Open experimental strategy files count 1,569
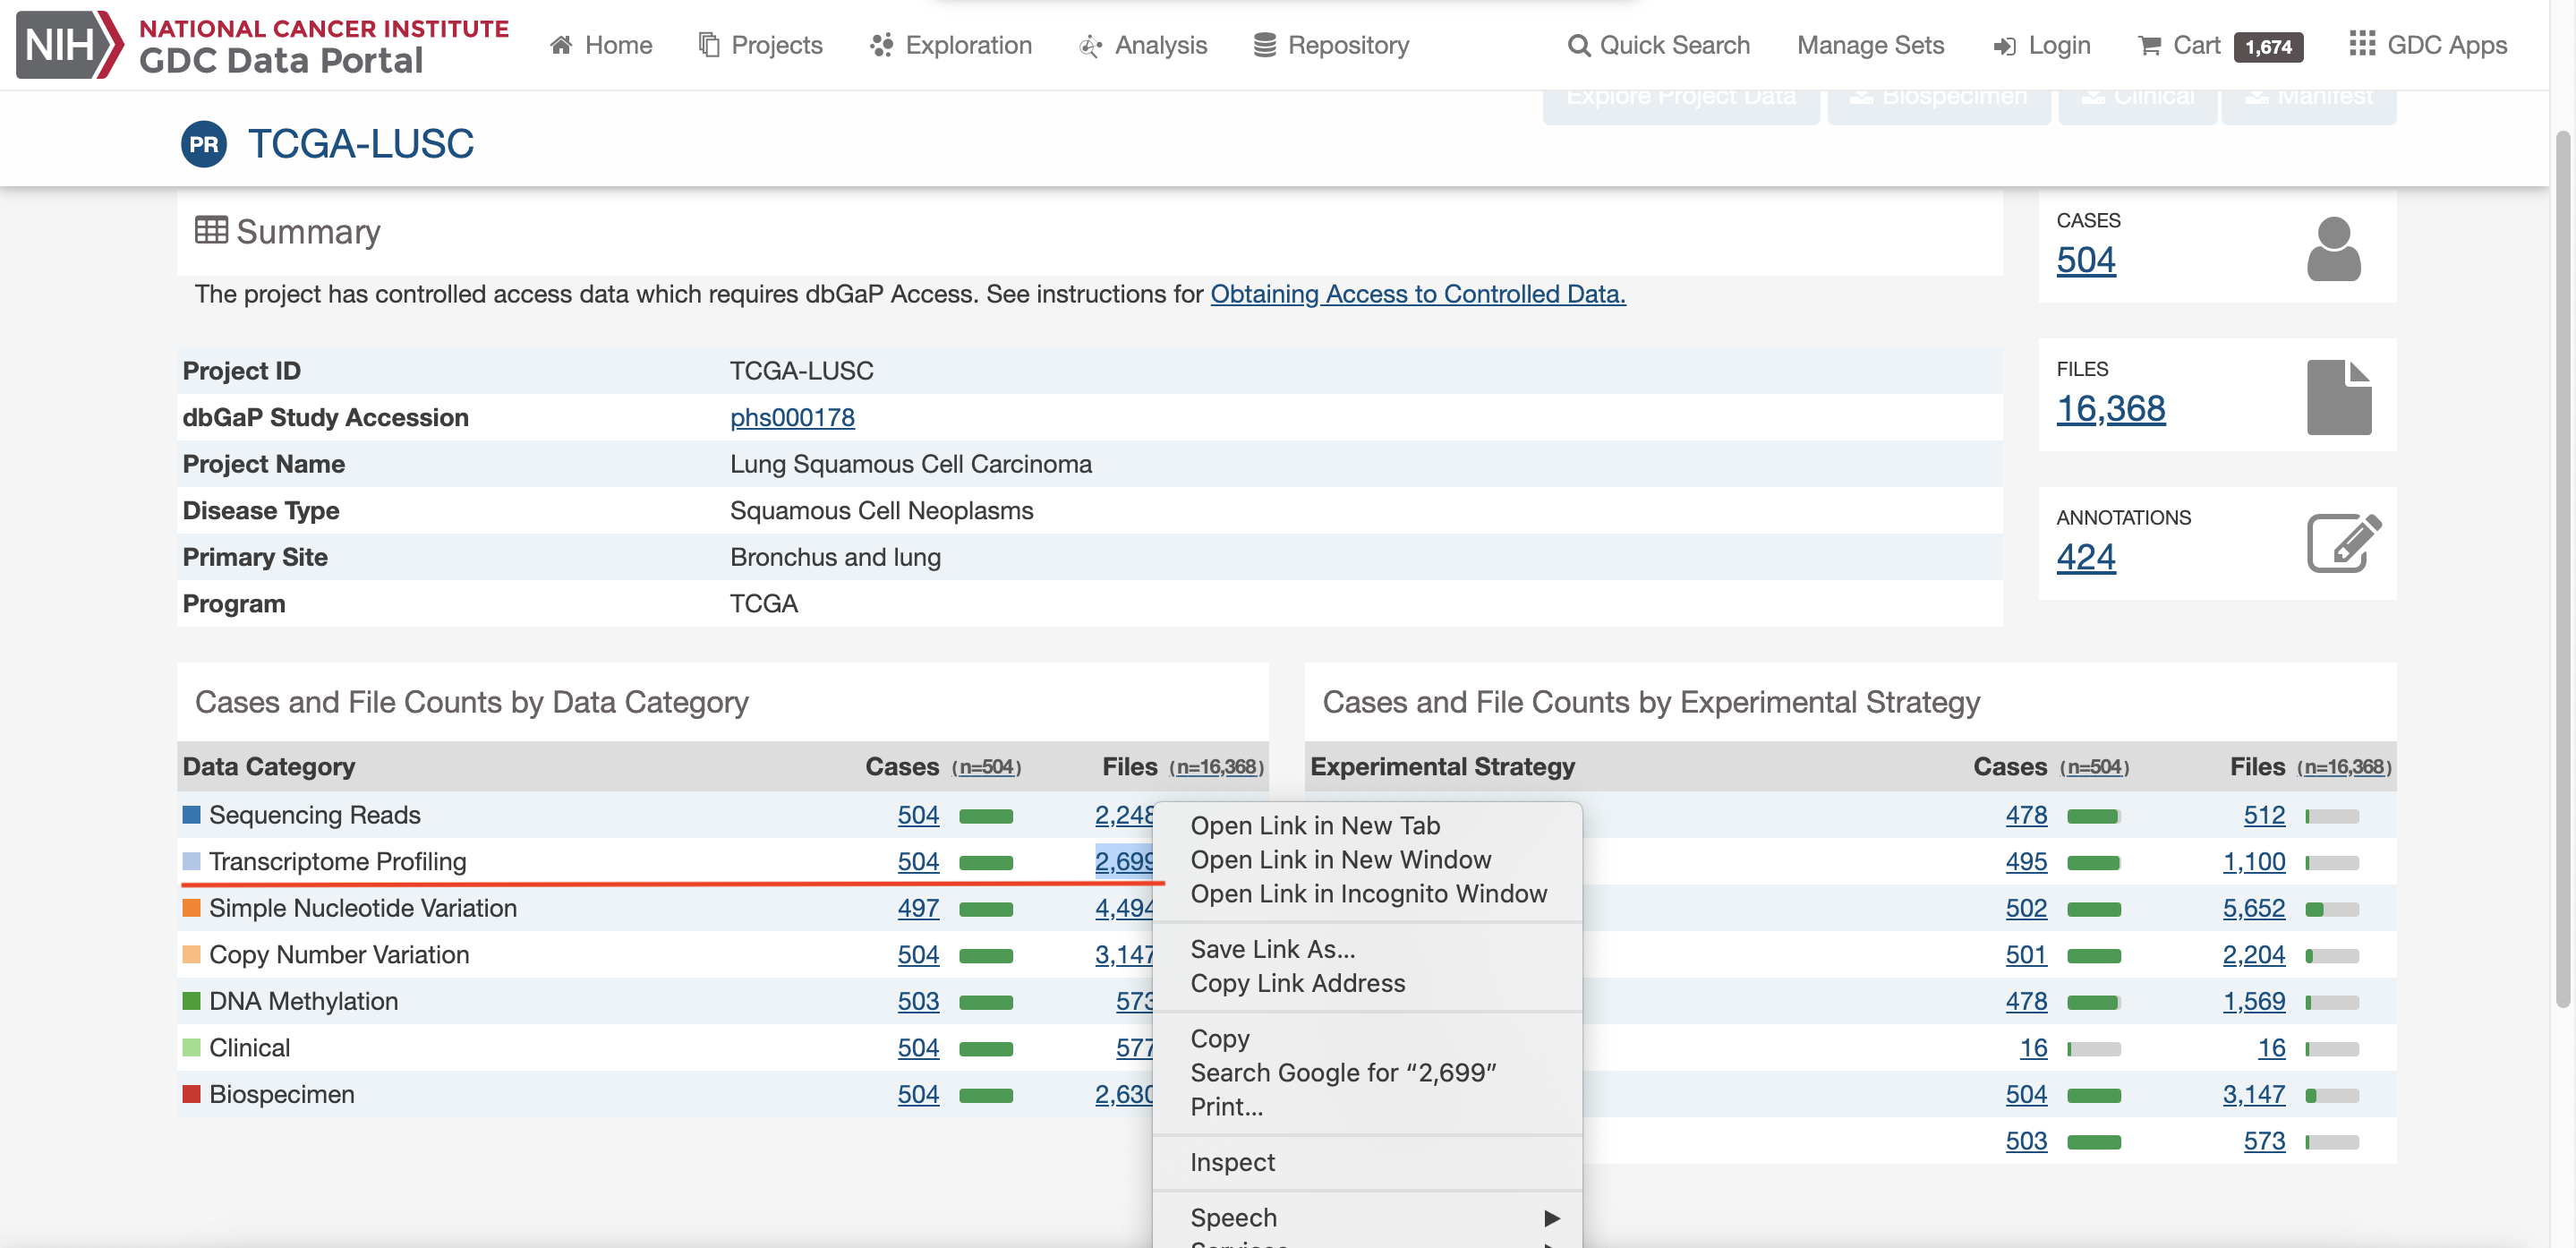 click(2253, 1001)
